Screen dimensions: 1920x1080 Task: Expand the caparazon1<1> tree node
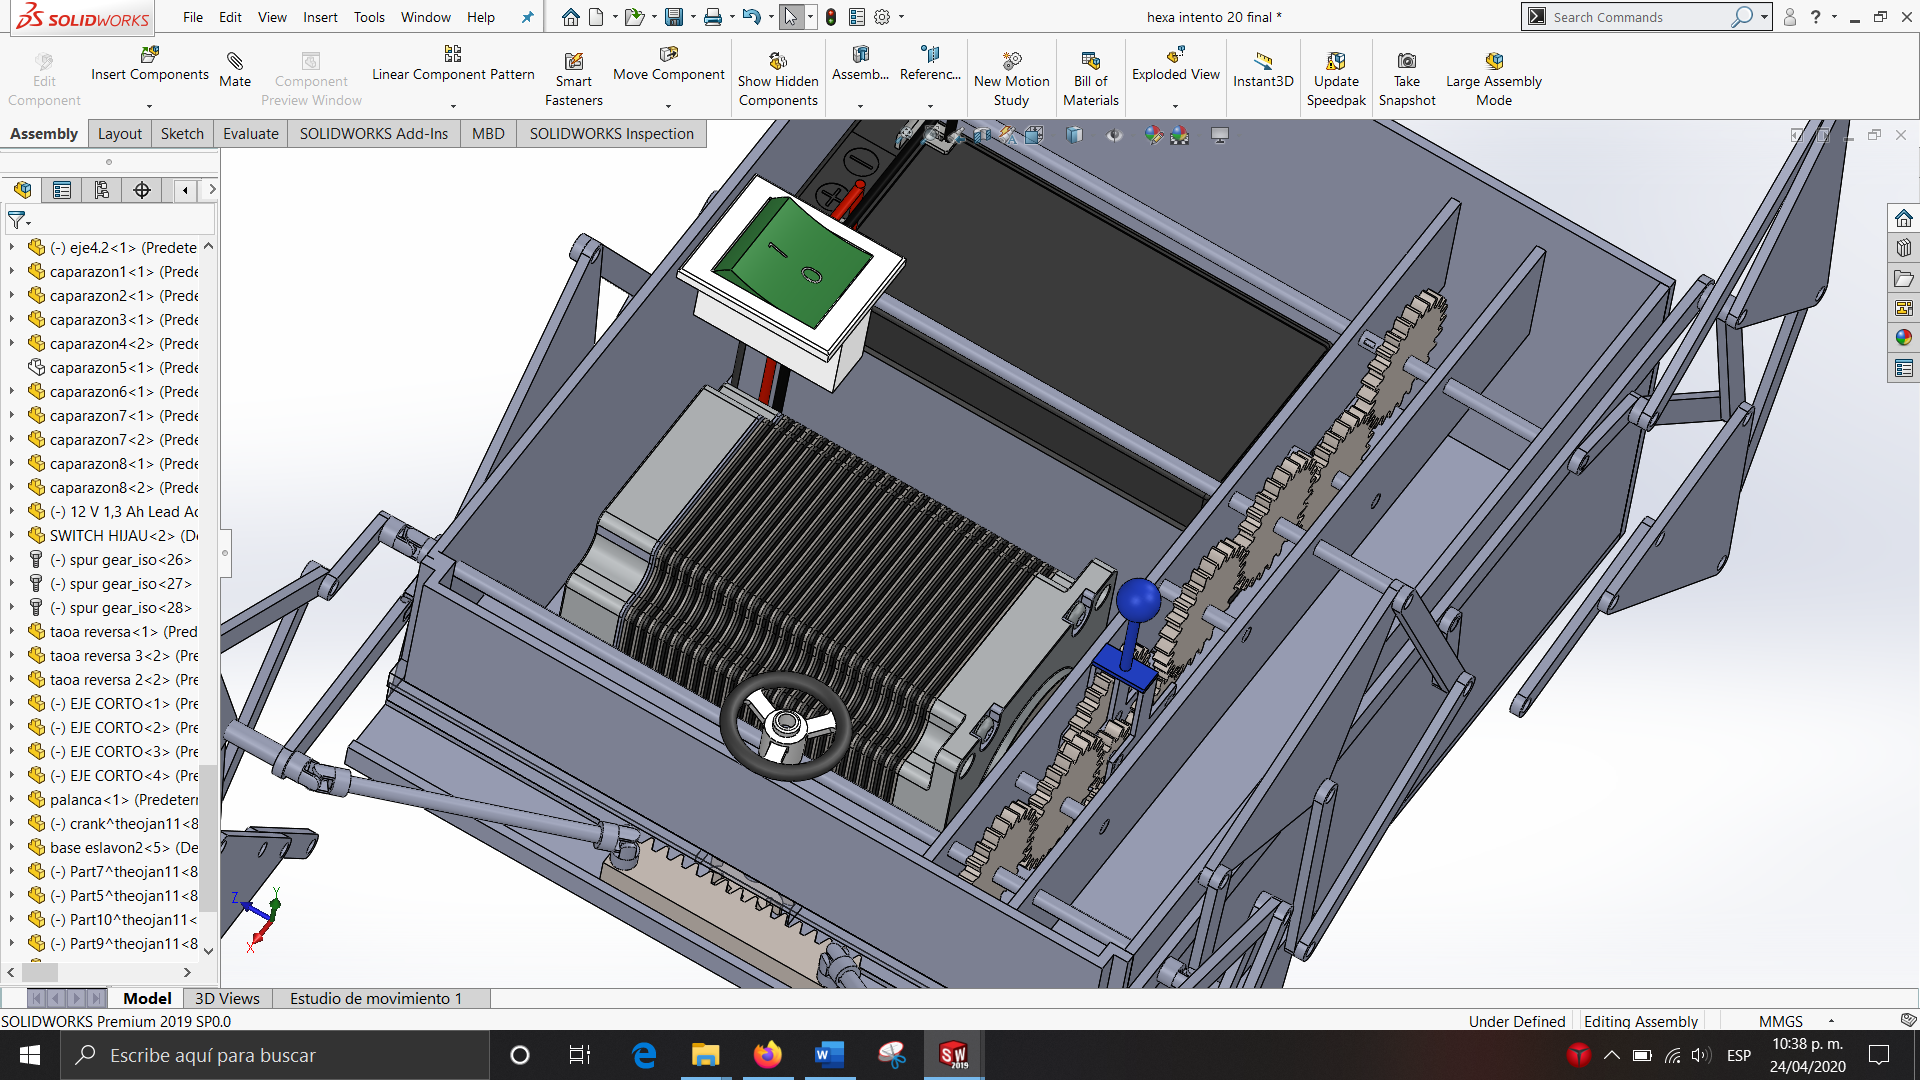point(12,271)
